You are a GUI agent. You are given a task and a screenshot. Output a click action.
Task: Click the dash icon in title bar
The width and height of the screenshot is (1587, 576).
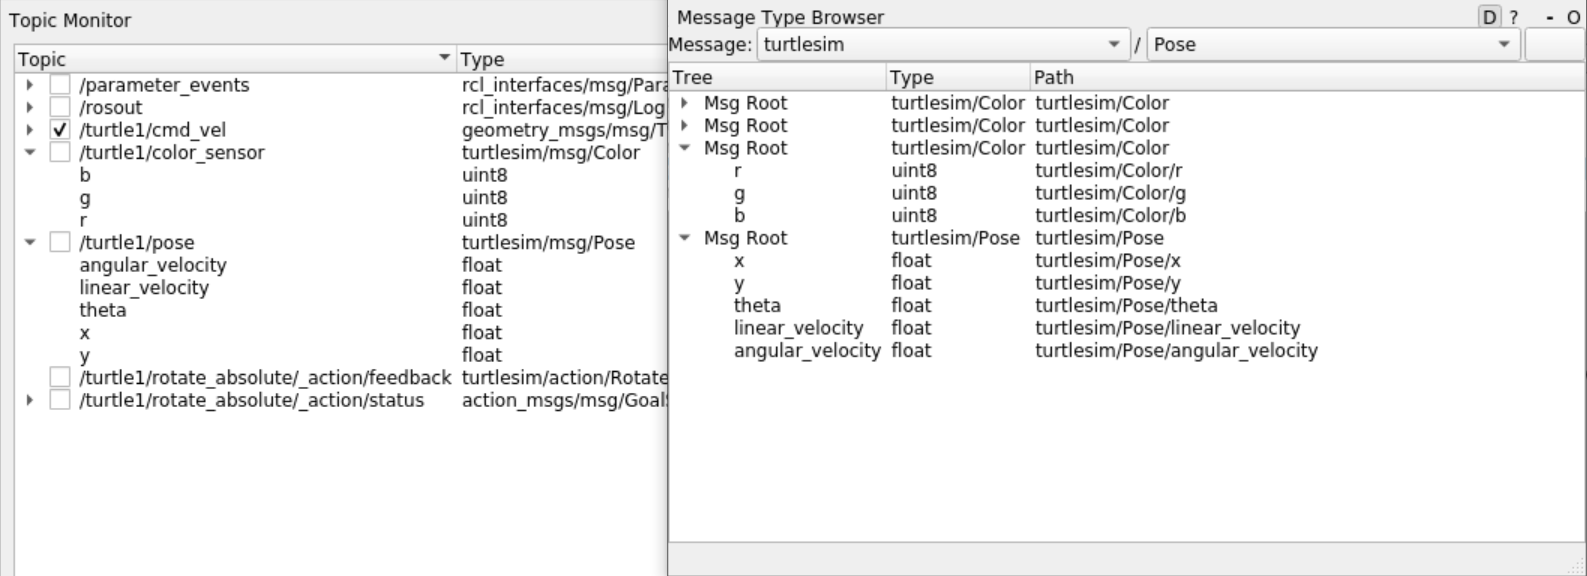click(1549, 17)
